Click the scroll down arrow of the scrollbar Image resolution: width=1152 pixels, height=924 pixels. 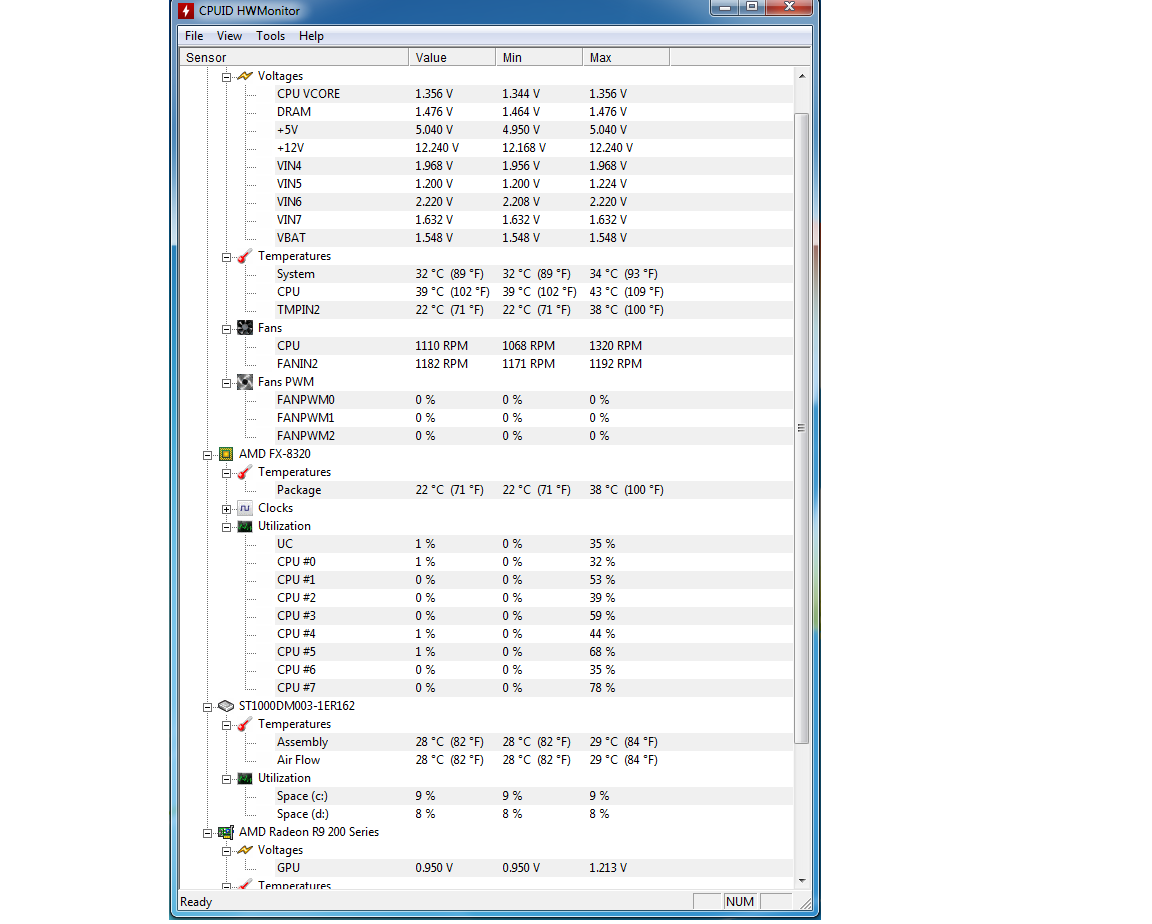(x=802, y=881)
